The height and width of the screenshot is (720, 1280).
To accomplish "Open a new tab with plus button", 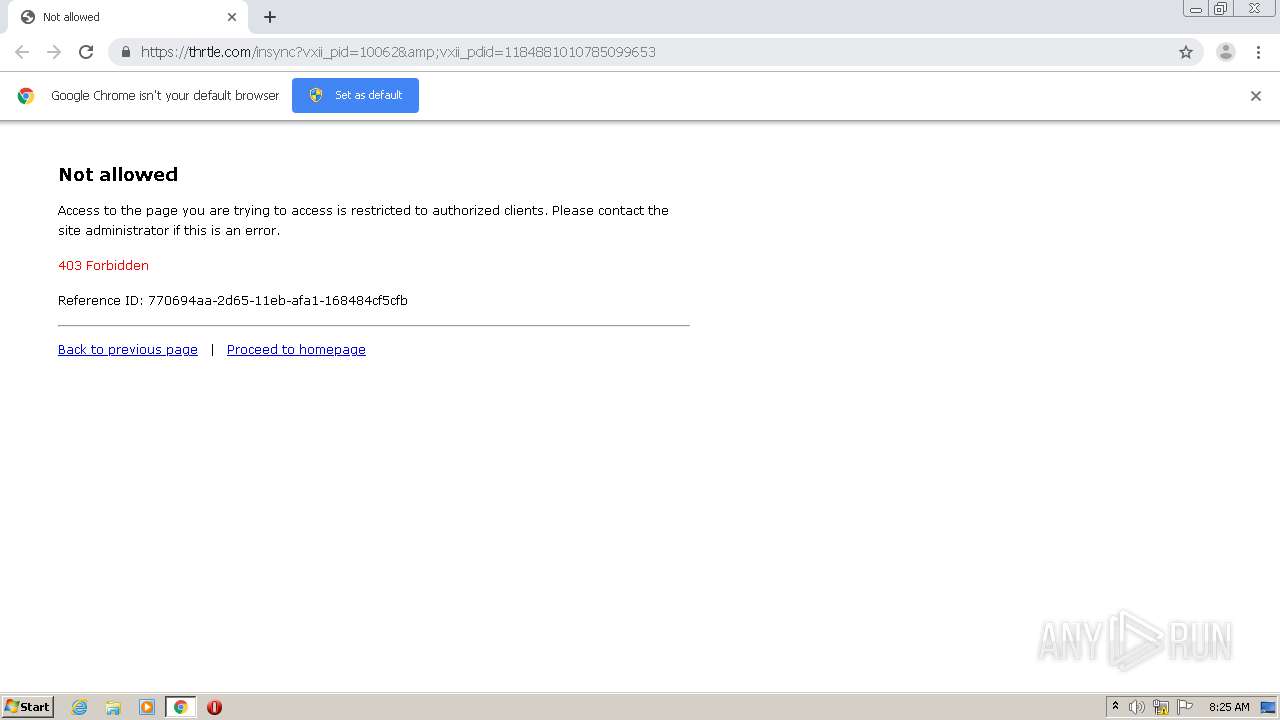I will pyautogui.click(x=270, y=17).
